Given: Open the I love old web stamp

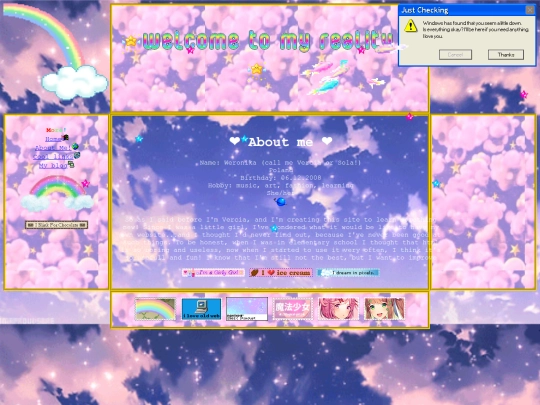Looking at the screenshot, I should pyautogui.click(x=201, y=309).
